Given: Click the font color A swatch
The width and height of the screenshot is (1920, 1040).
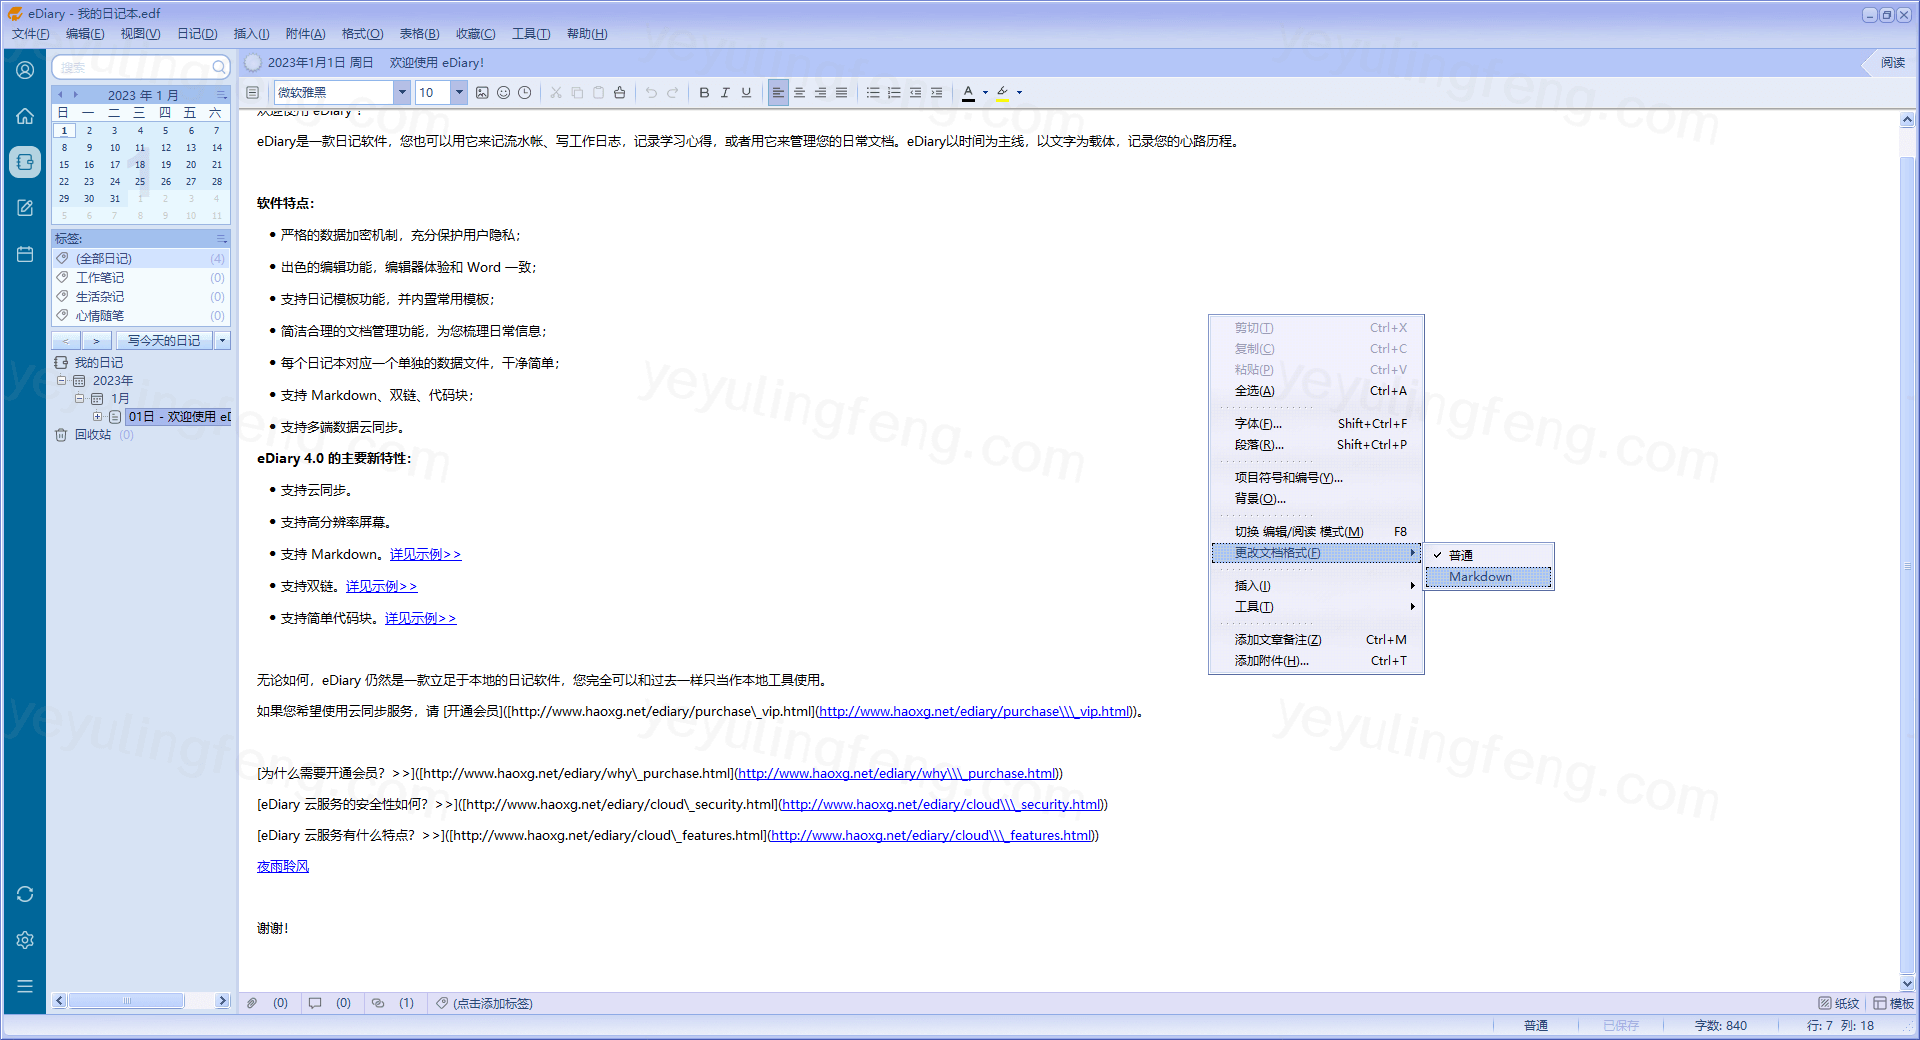Looking at the screenshot, I should (968, 93).
